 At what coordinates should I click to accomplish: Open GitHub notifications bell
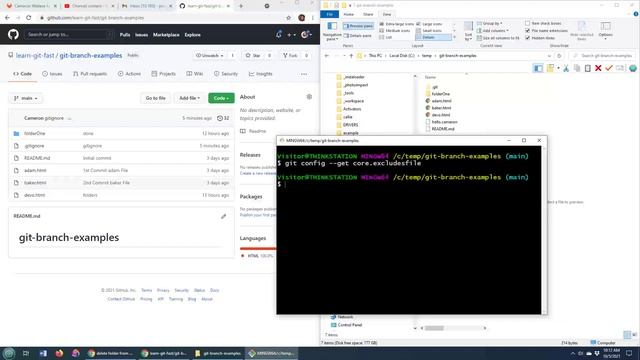(x=279, y=35)
